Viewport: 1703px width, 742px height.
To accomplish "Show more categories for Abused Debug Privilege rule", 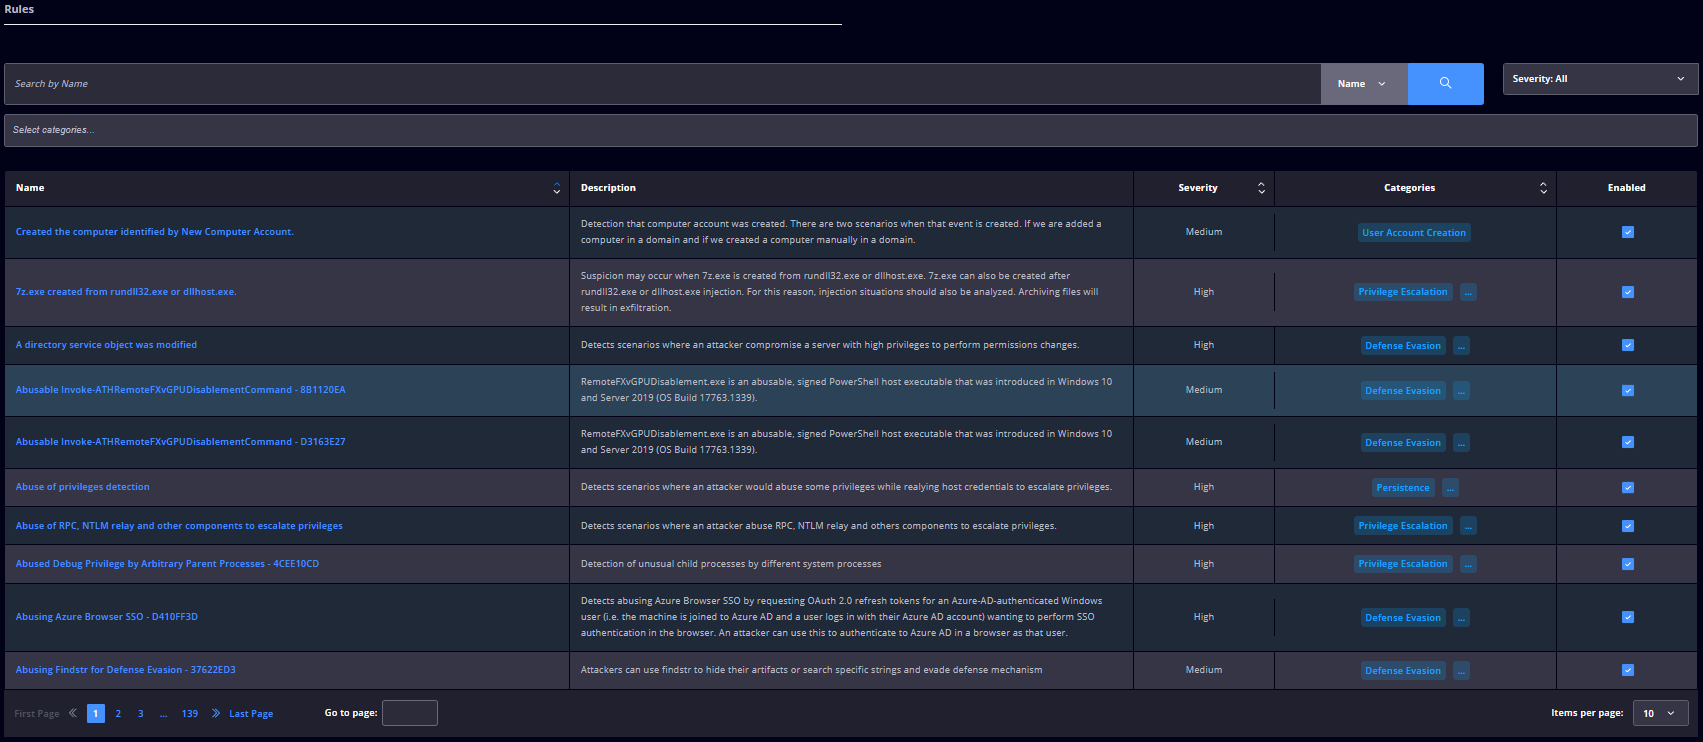I will (x=1468, y=564).
